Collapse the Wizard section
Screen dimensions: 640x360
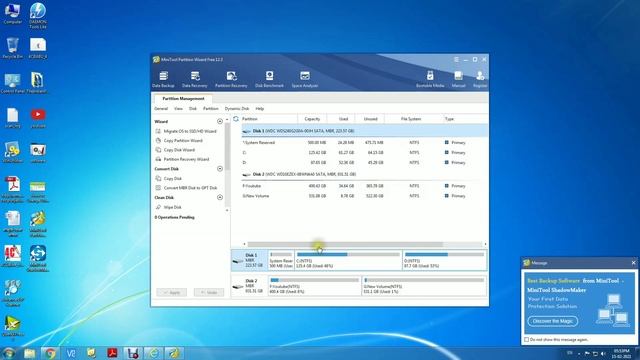pyautogui.click(x=220, y=122)
